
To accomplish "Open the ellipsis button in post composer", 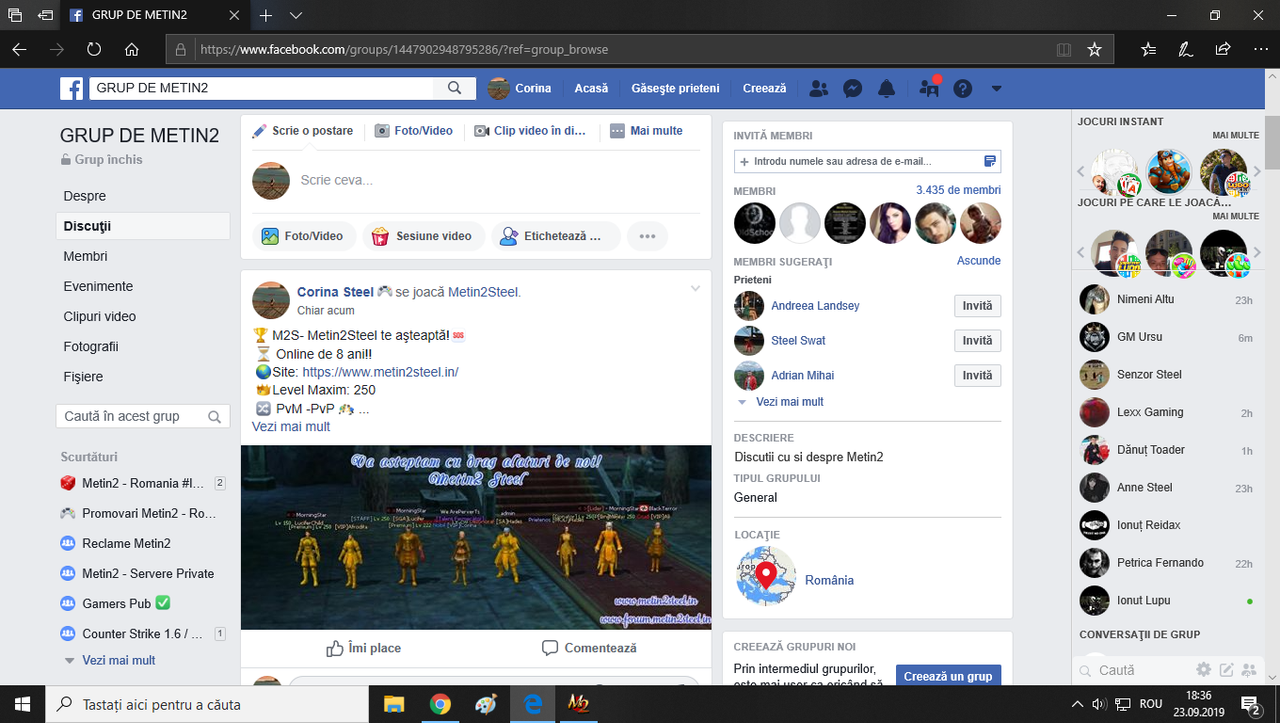I will click(x=647, y=236).
